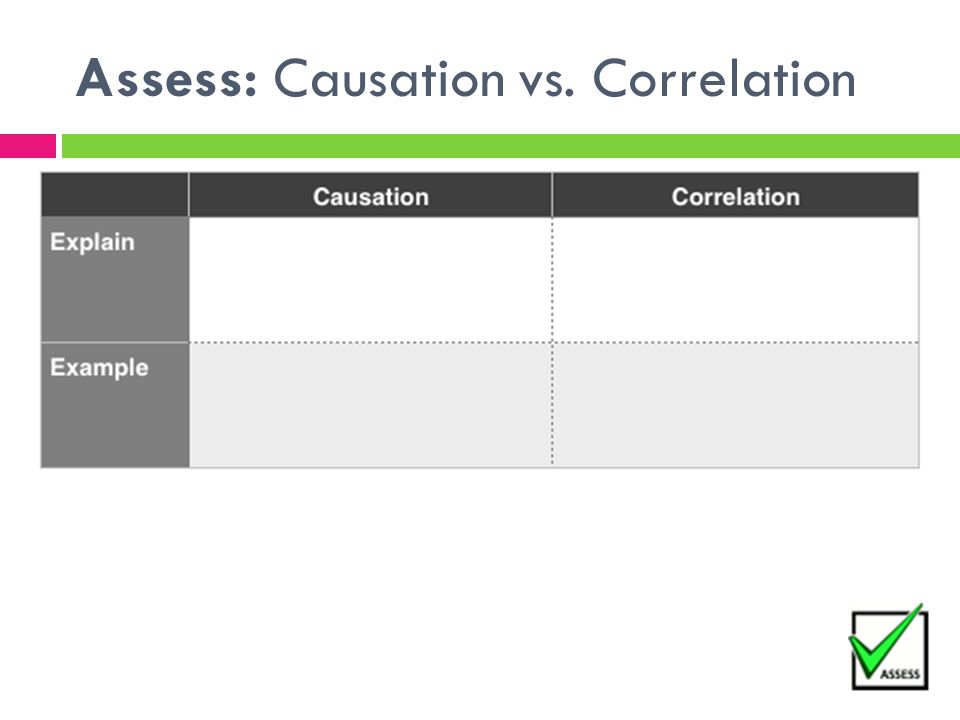Screen dimensions: 960x720
Task: Click the green Assess checkmark icon
Action: [x=888, y=648]
